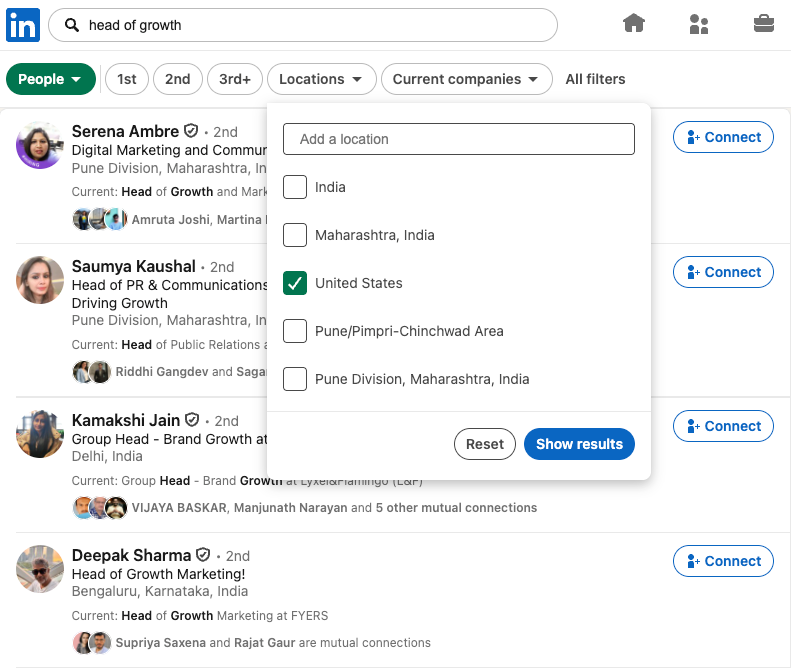Tick the Pune/Pimpri-Chinchwad Area checkbox
The height and width of the screenshot is (668, 791).
[295, 330]
